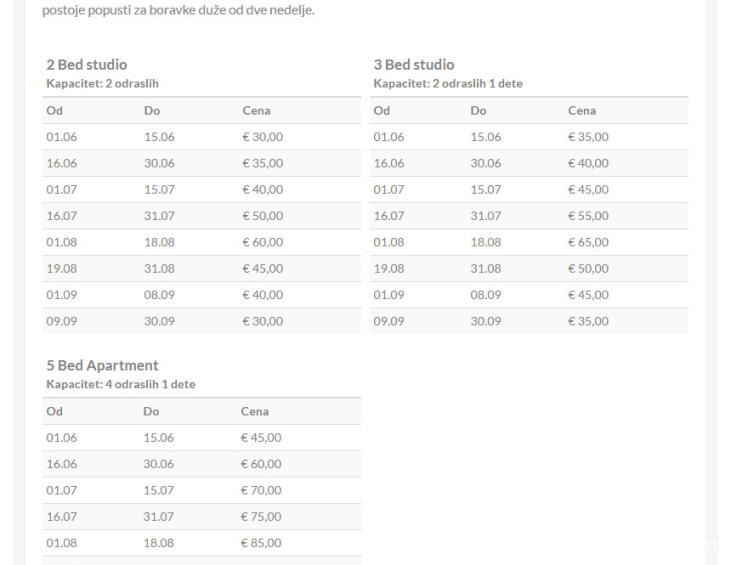This screenshot has height=565, width=731.
Task: Click the 3 Bed studio heading
Action: [414, 64]
